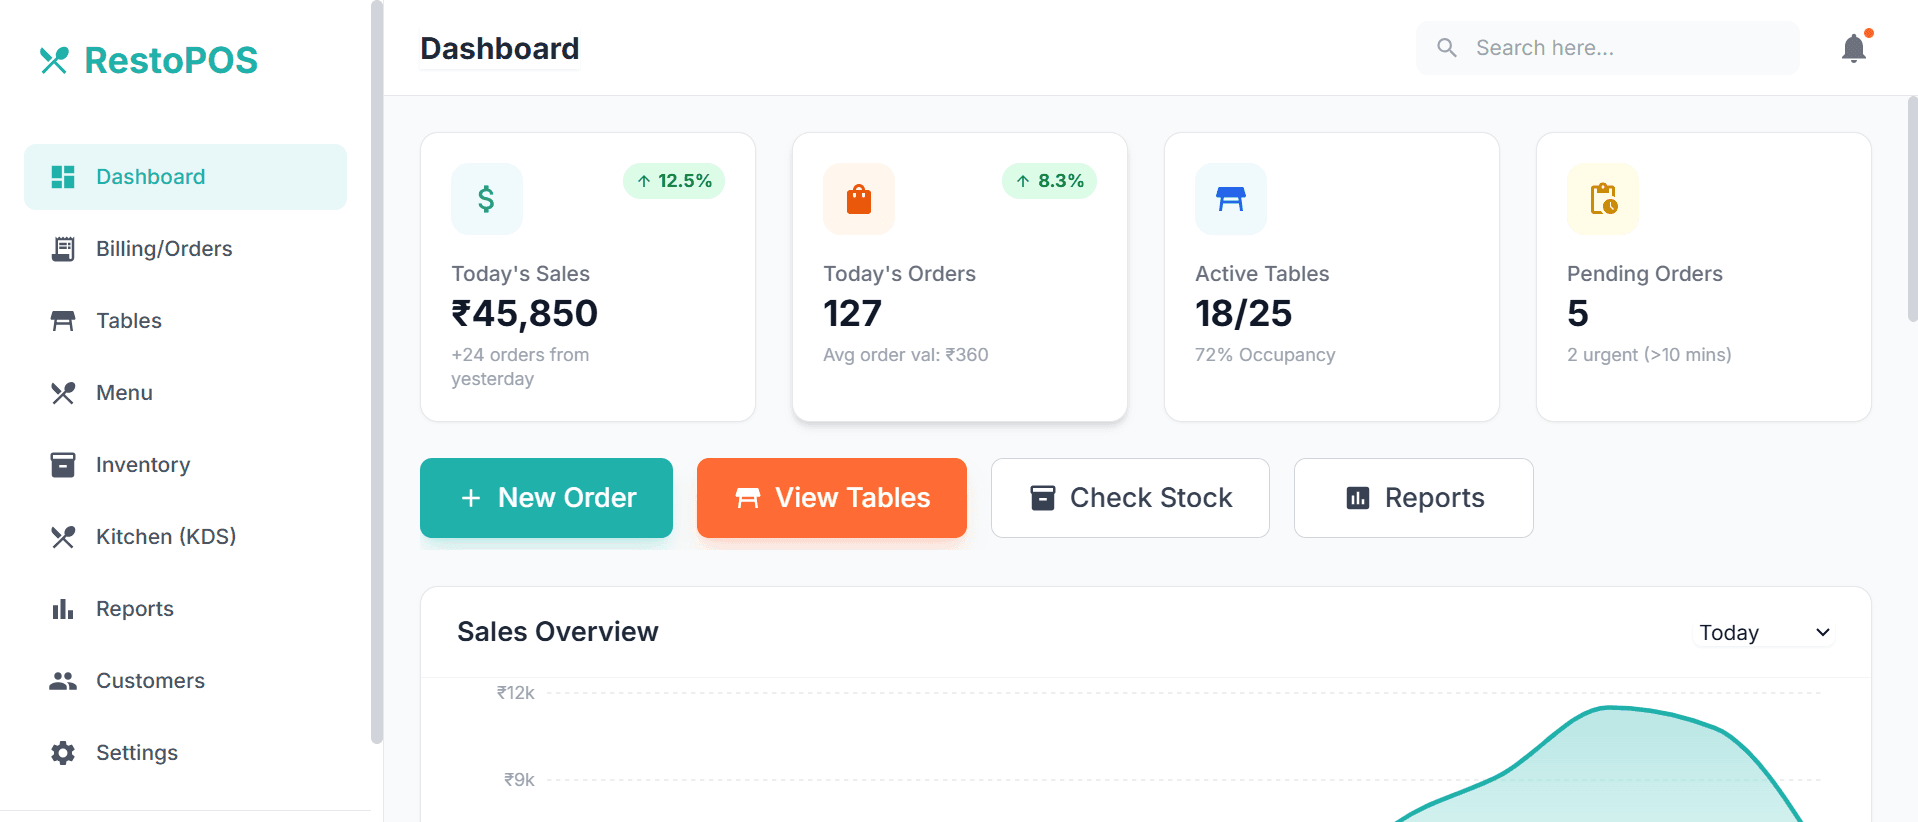Click the ₹9k axis label
Image resolution: width=1918 pixels, height=822 pixels.
point(519,780)
